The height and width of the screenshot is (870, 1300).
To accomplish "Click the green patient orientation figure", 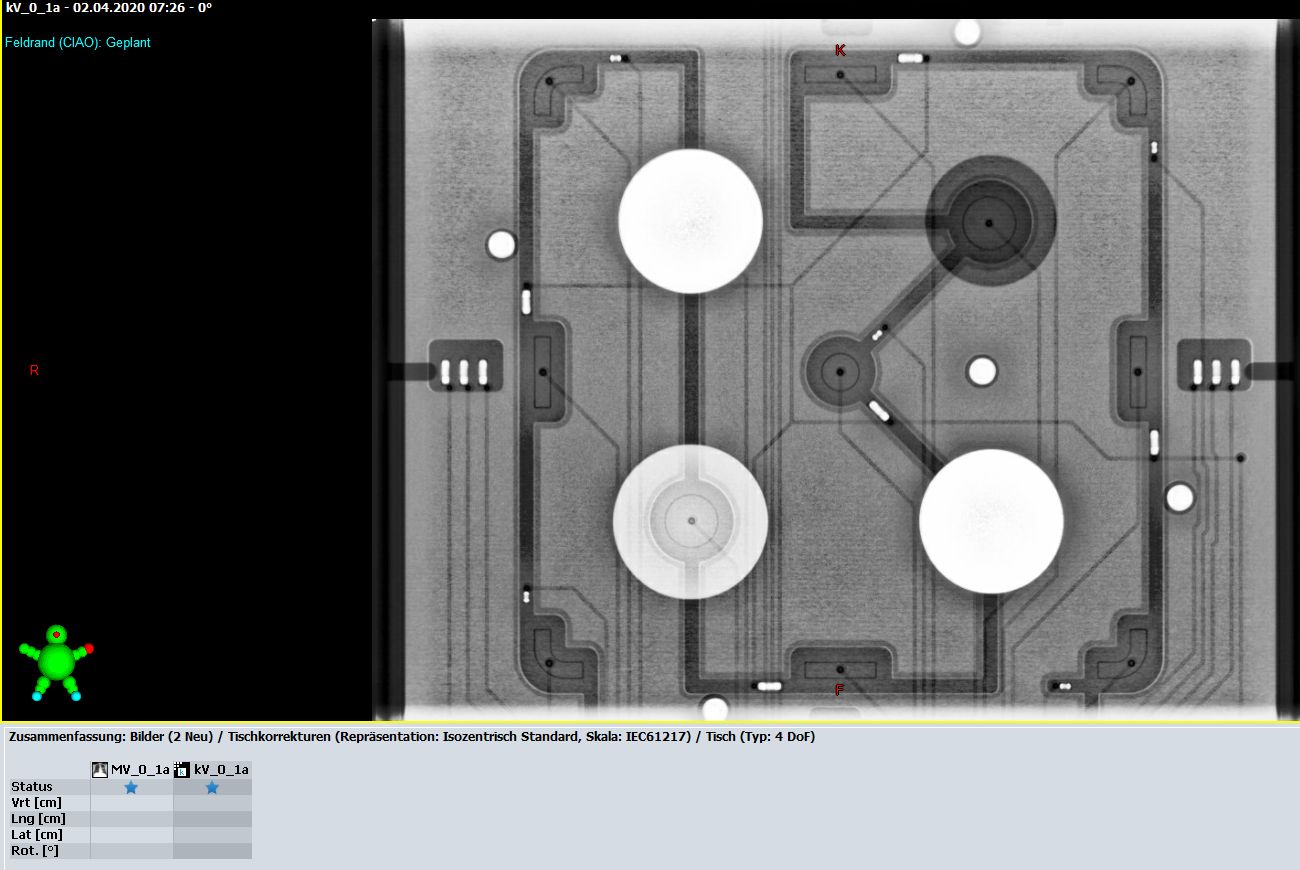I will pyautogui.click(x=57, y=661).
